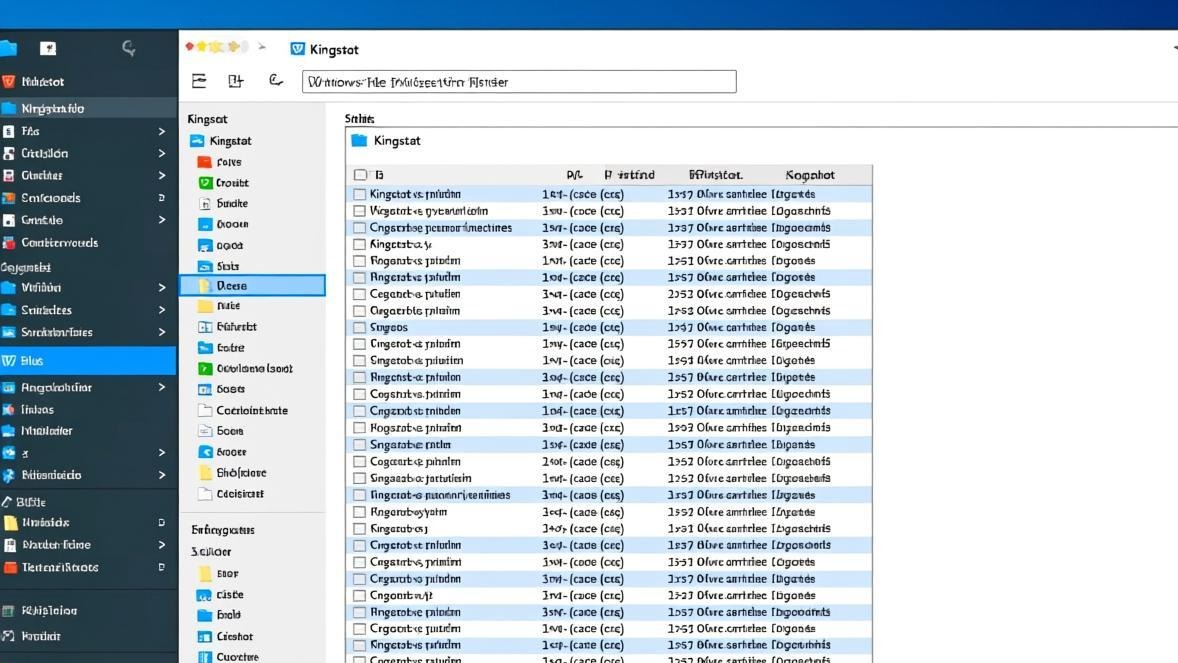Click the pin icon atop the dark sidebar

click(48, 49)
